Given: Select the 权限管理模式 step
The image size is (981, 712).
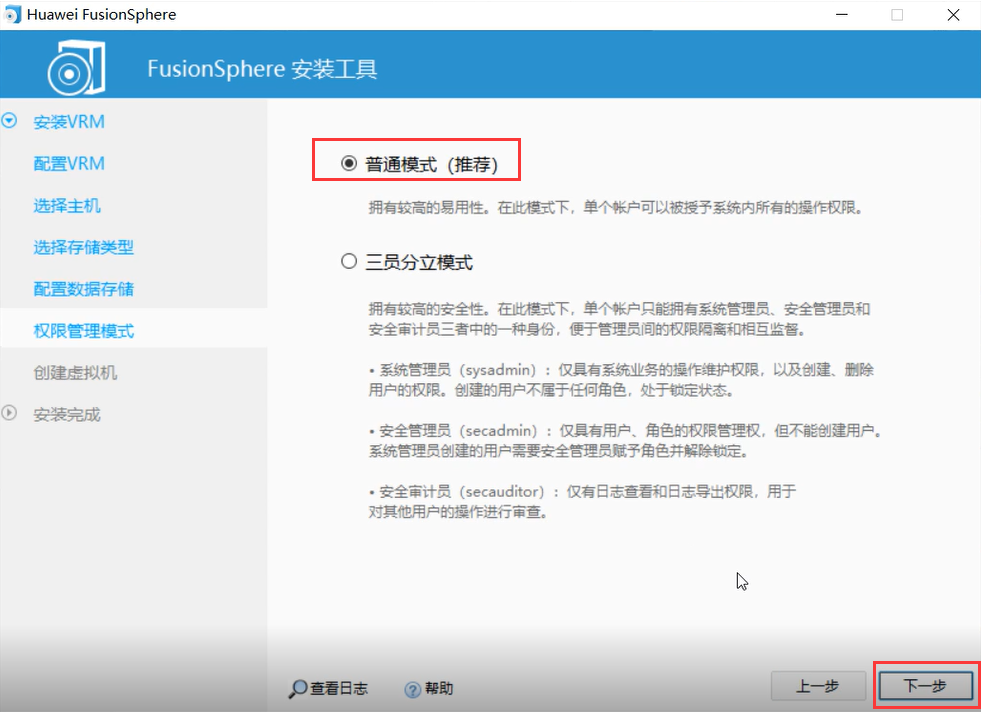Looking at the screenshot, I should (x=84, y=331).
